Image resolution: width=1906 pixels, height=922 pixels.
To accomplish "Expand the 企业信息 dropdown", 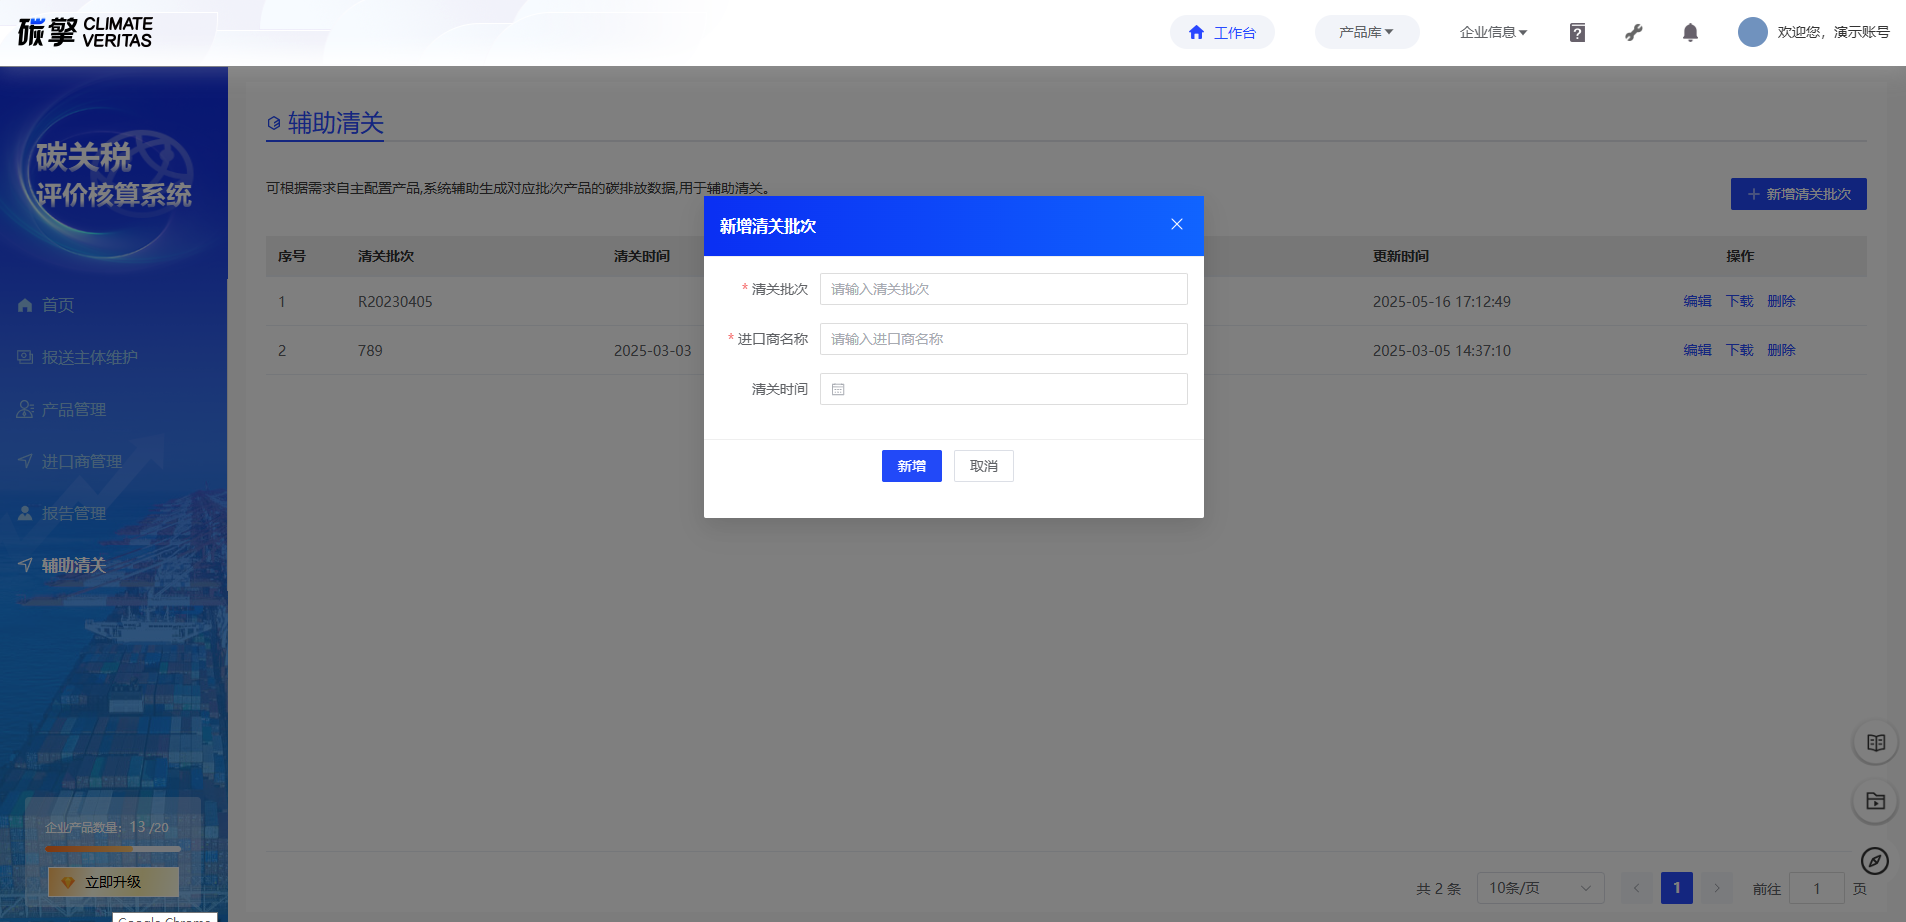I will click(x=1493, y=33).
